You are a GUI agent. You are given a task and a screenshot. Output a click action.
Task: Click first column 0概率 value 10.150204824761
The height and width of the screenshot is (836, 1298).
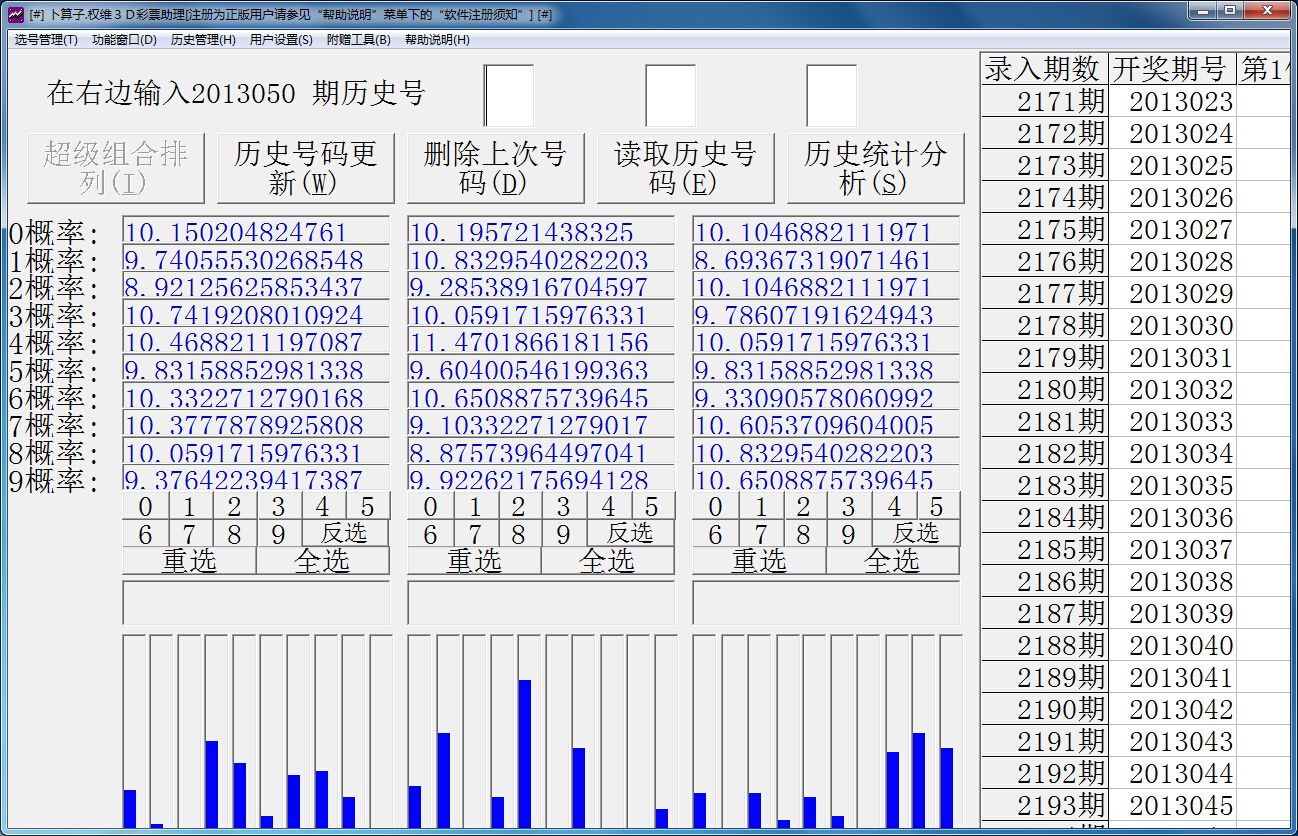coord(256,231)
